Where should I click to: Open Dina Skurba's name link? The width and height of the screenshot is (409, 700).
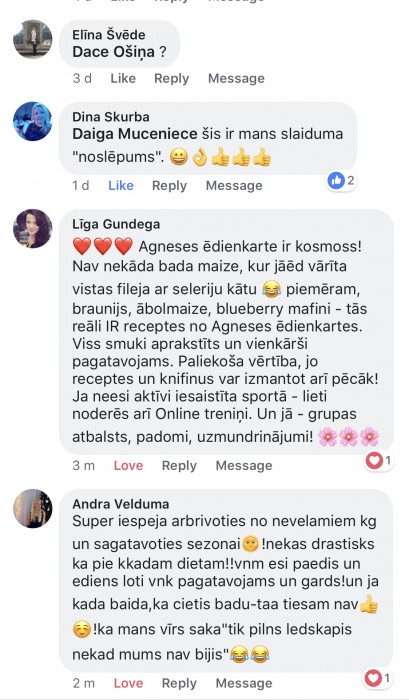(111, 117)
